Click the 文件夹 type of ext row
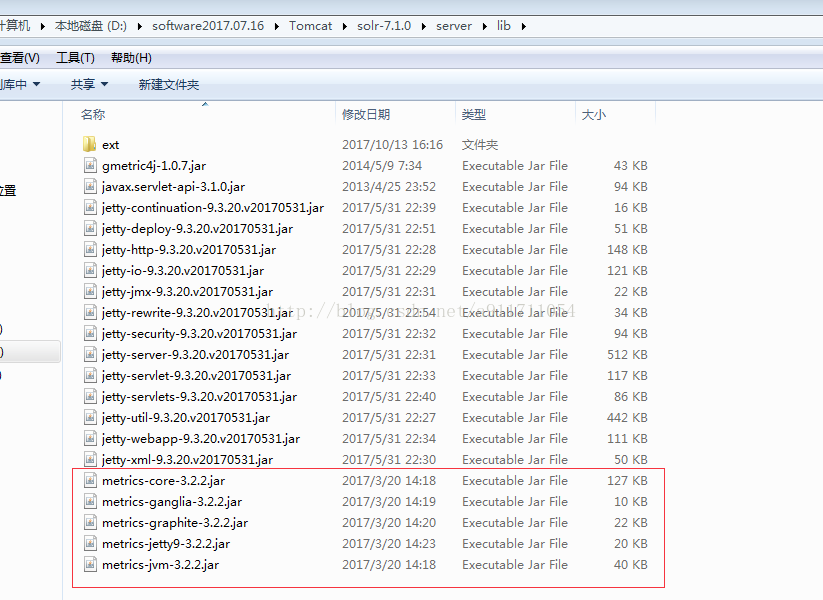Screen dimensions: 823x600 (480, 145)
